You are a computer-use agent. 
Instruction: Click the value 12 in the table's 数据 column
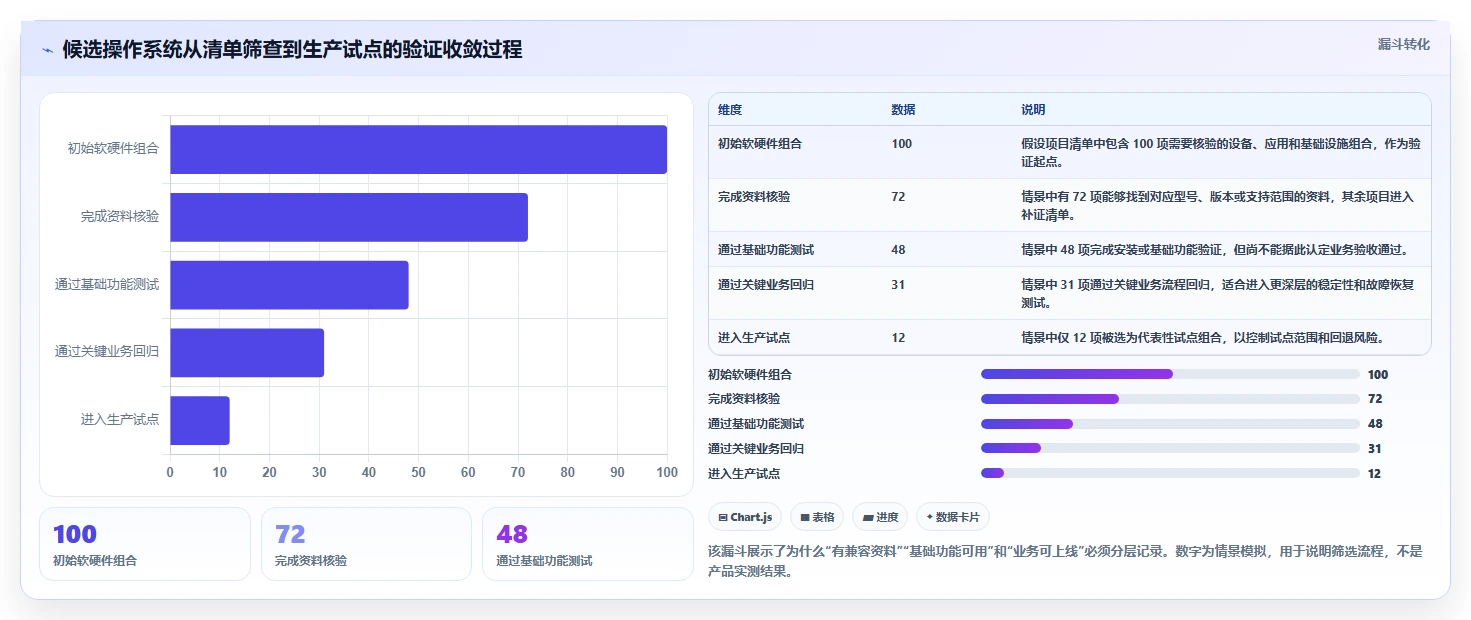coord(898,338)
